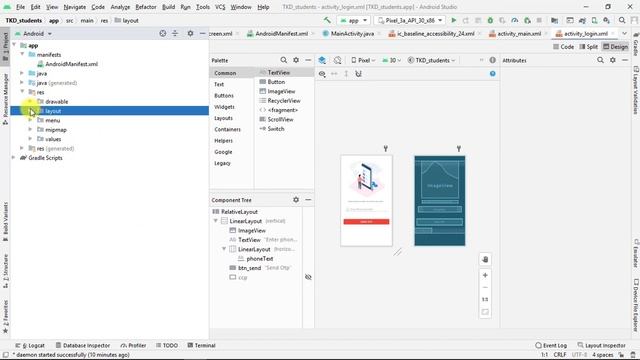Expand Gradle Scripts node
640x360 pixels.
tap(13, 158)
